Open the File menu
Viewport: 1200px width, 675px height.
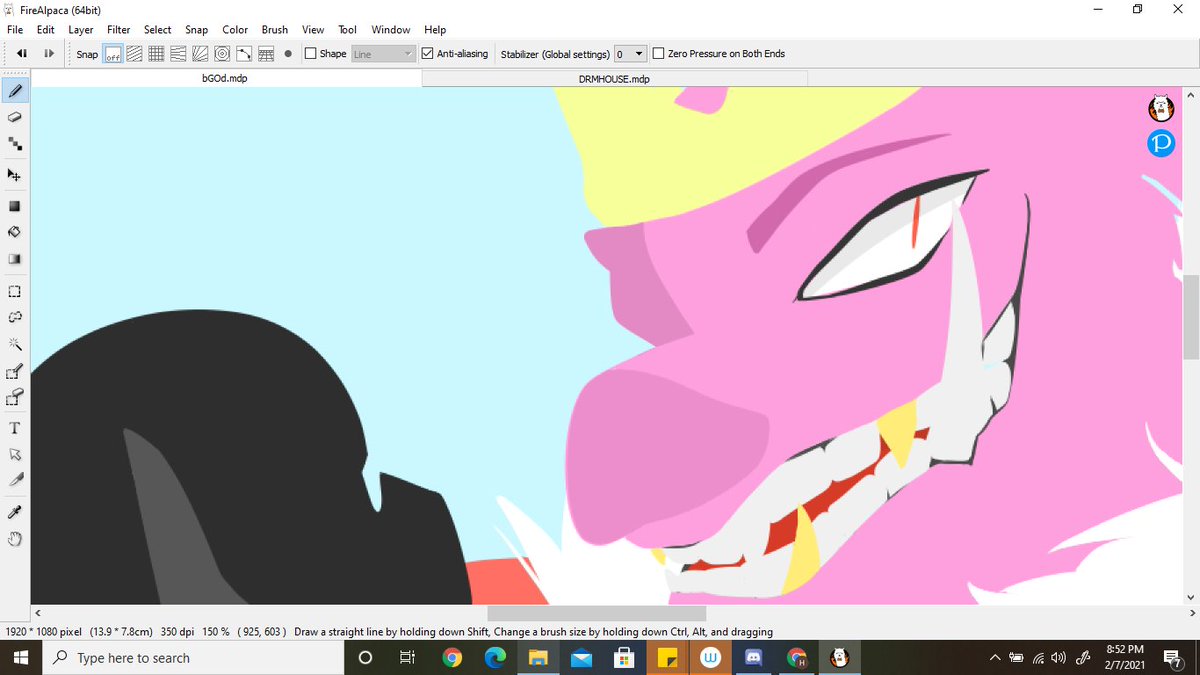pyautogui.click(x=15, y=30)
